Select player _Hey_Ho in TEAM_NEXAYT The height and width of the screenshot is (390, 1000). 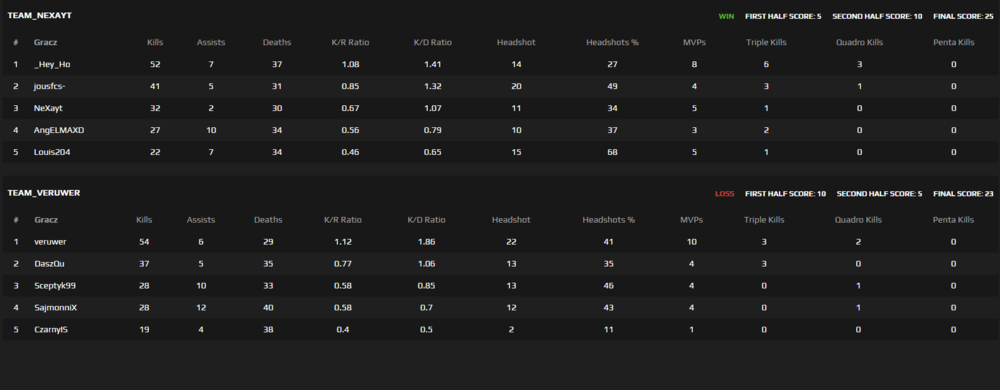pyautogui.click(x=52, y=64)
